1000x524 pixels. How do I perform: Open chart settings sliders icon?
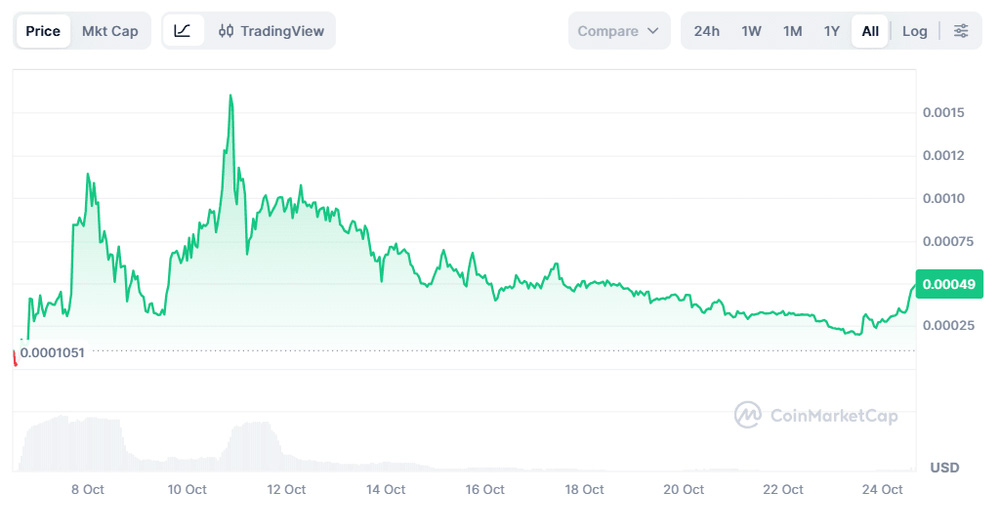coord(961,31)
